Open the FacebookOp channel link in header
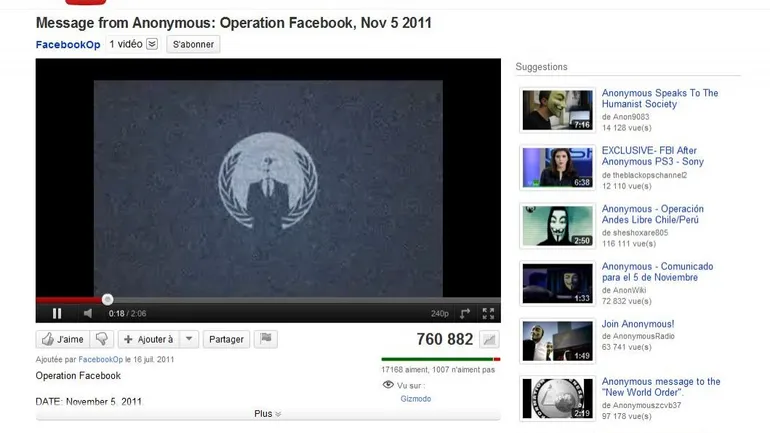This screenshot has height=433, width=770. coord(68,45)
